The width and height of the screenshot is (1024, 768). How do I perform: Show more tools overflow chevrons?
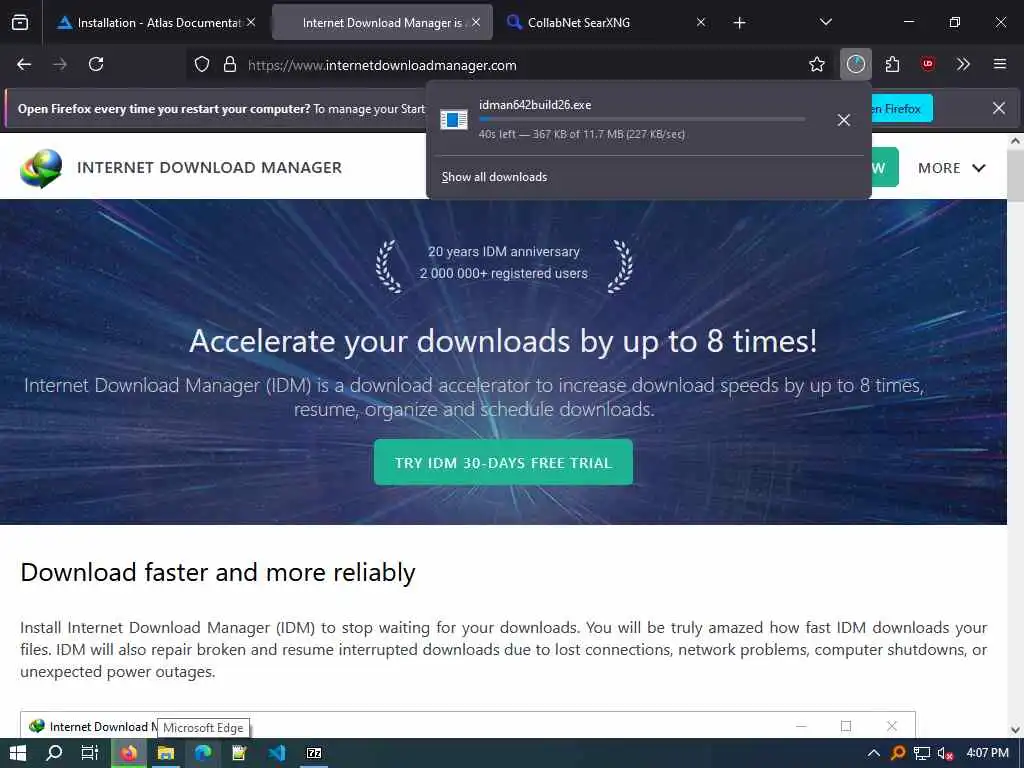963,64
